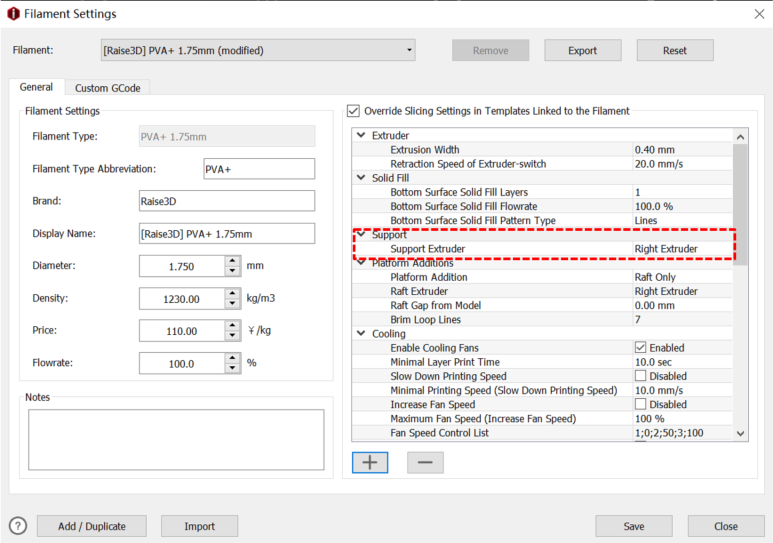Viewport: 773px width, 543px height.
Task: Switch to Custom GCode tab
Action: coord(107,88)
